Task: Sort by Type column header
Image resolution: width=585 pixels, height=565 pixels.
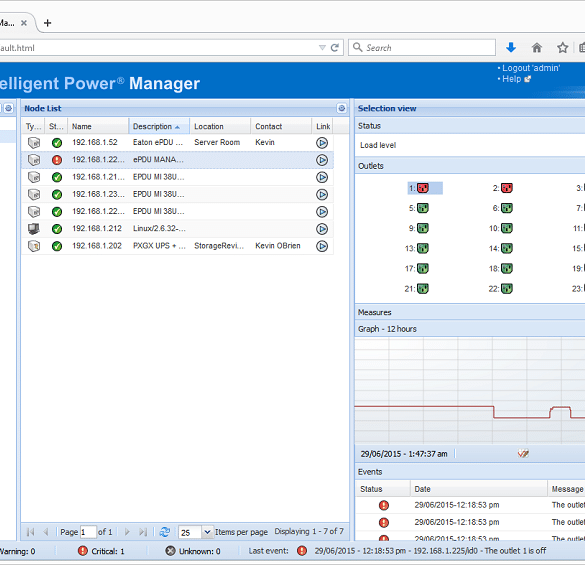Action: [x=34, y=126]
